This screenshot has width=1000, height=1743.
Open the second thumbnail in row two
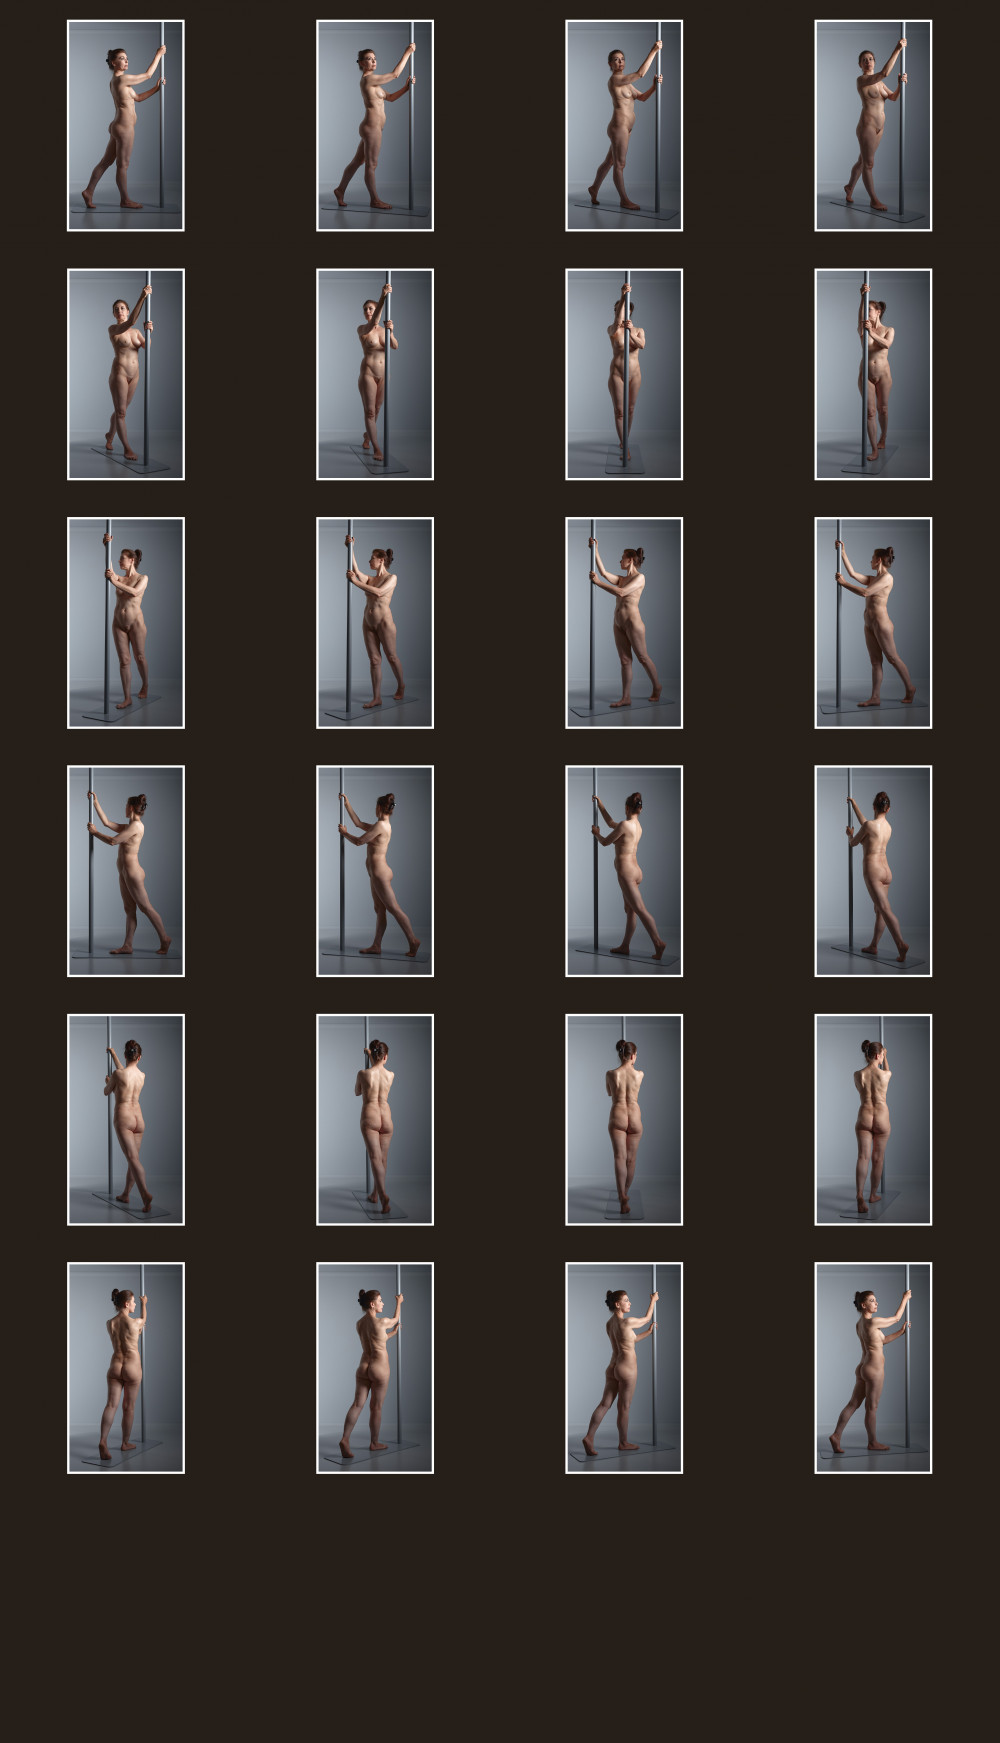tap(375, 374)
